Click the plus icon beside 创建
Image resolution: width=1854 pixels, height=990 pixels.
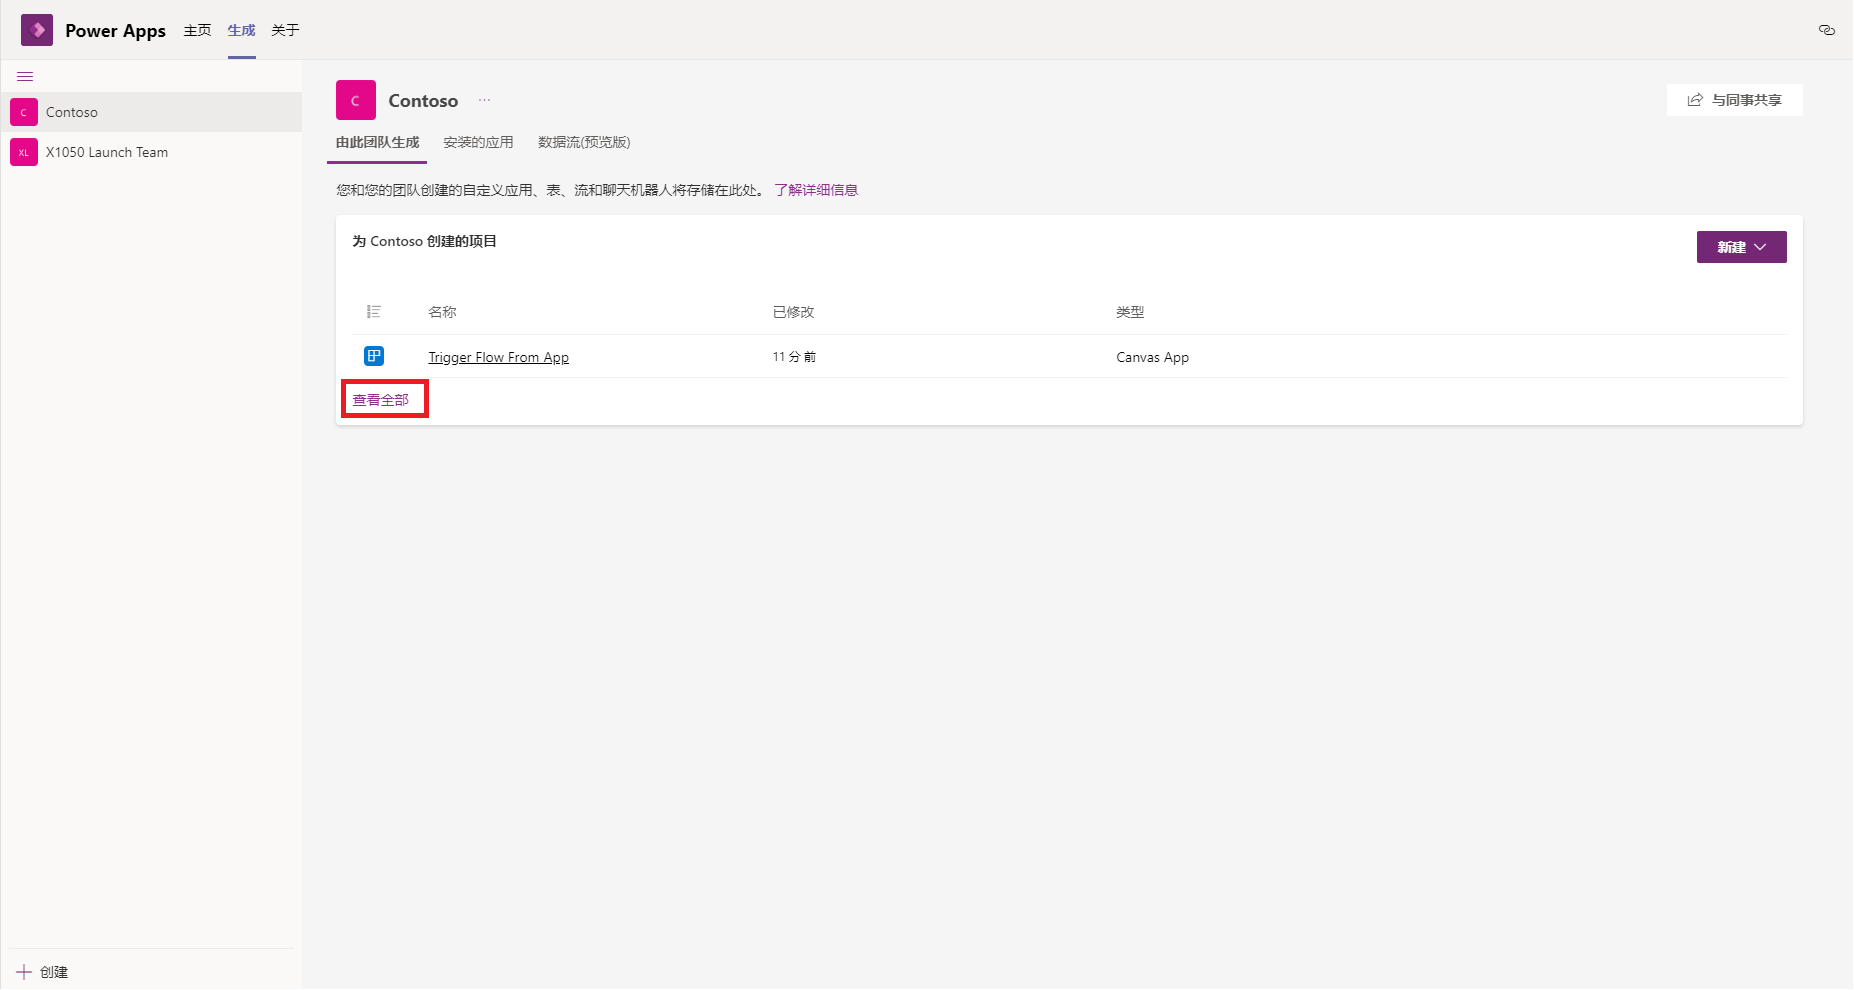point(24,971)
